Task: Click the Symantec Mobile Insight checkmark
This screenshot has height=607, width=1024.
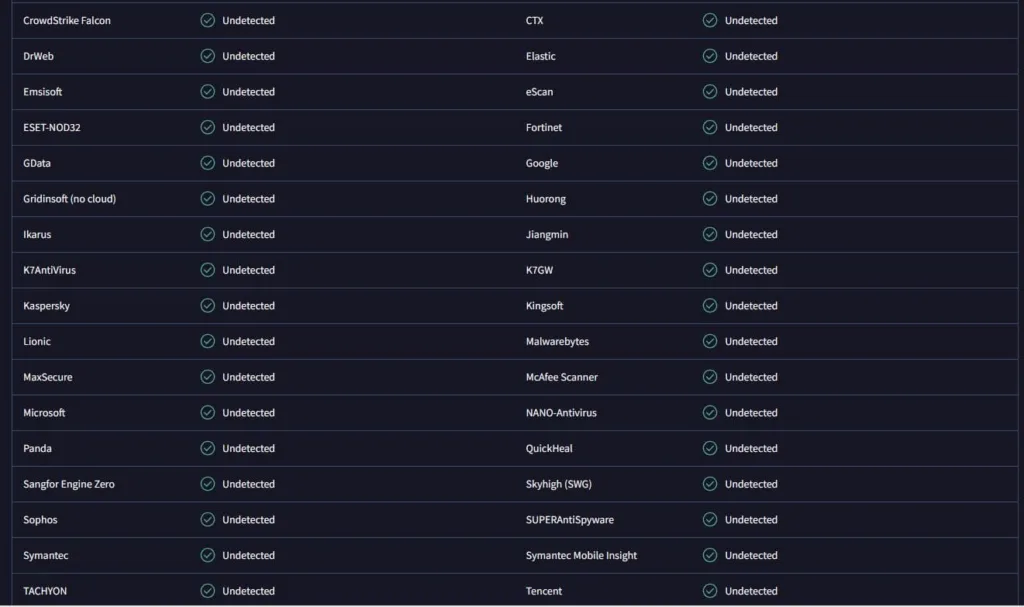Action: tap(710, 555)
